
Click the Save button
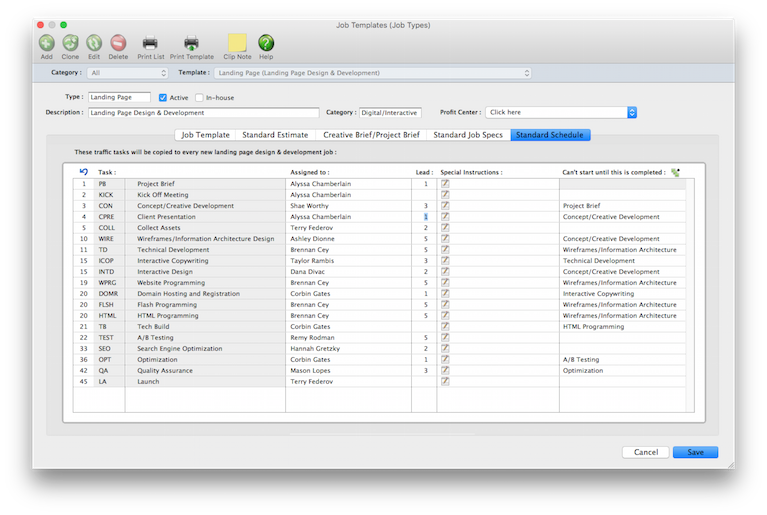[695, 452]
